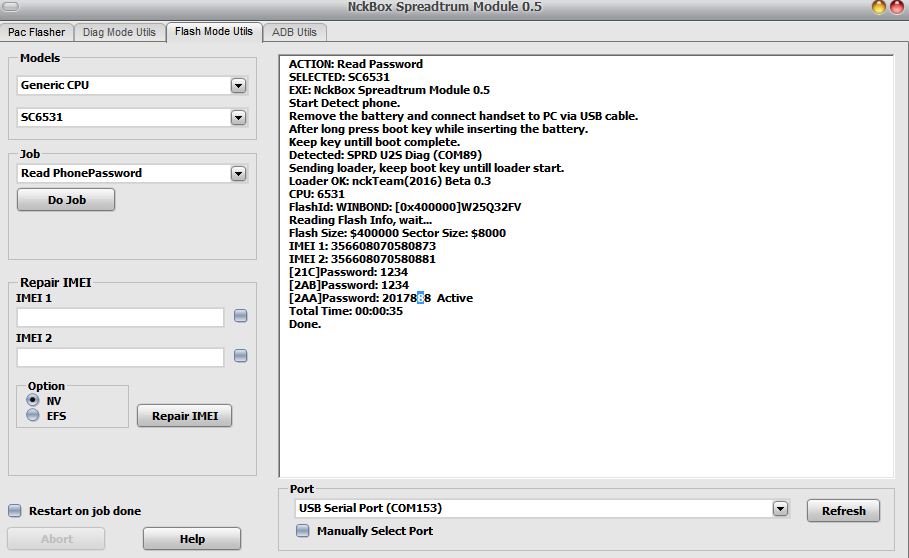Click 'Detected: SPRD U2S Diag (COM89)' line

(386, 155)
